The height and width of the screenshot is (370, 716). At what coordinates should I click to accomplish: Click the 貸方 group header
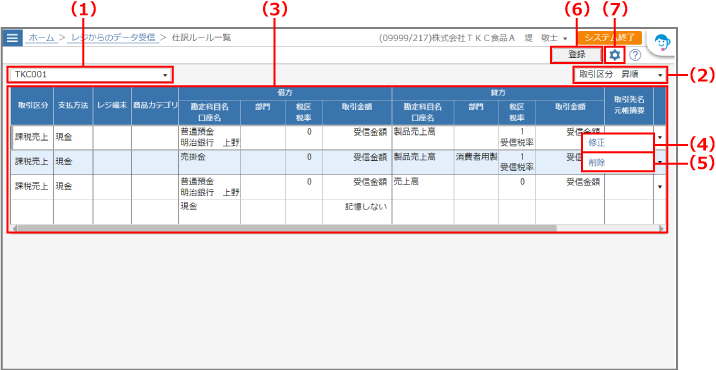[x=498, y=93]
